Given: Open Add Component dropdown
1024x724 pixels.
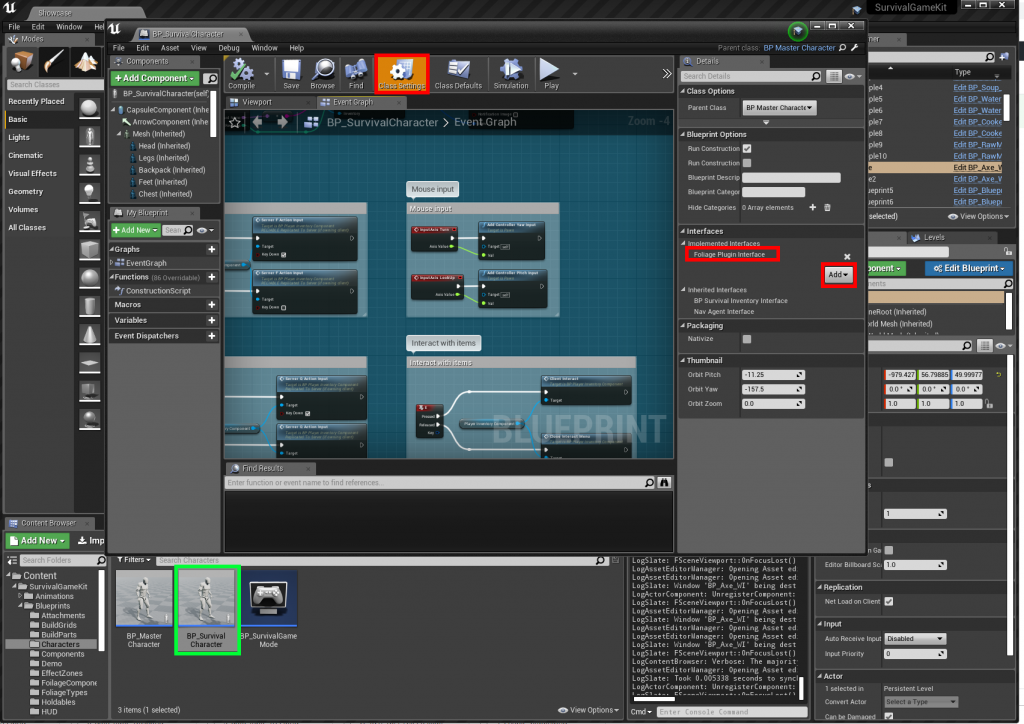Looking at the screenshot, I should tap(155, 78).
